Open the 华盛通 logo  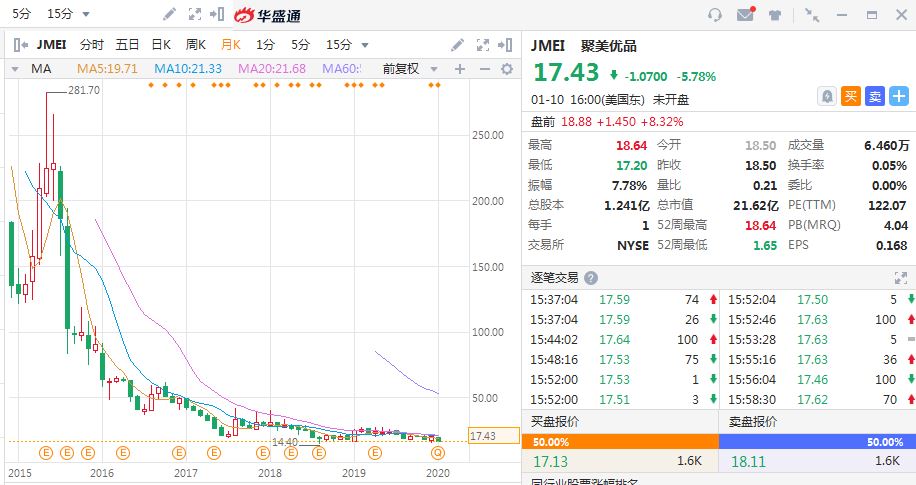(267, 15)
